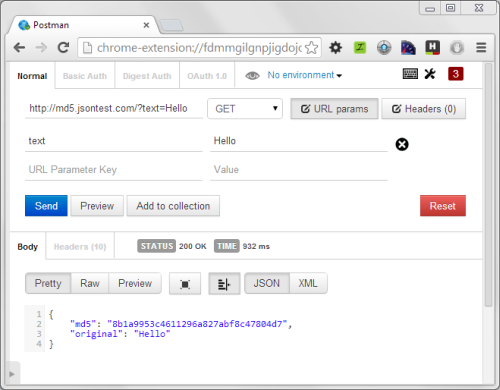Toggle line wrapping icon in response

coord(224,284)
